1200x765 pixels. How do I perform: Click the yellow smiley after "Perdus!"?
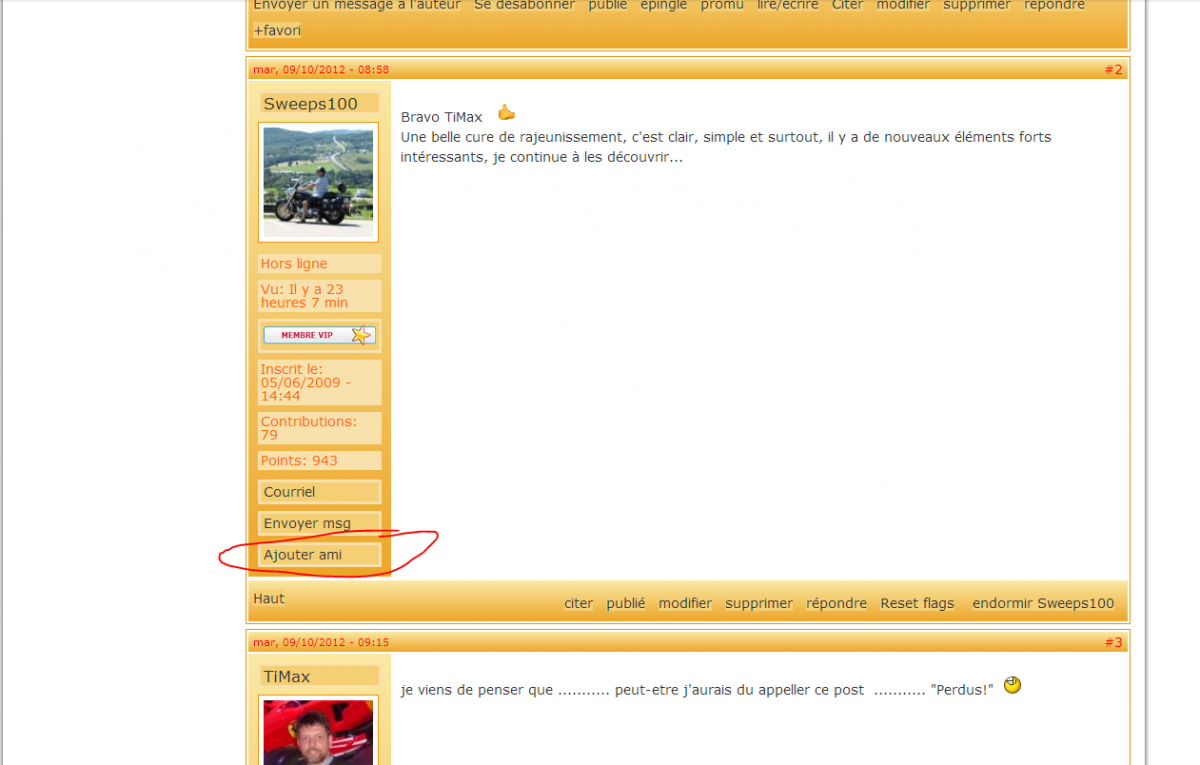click(x=1012, y=686)
